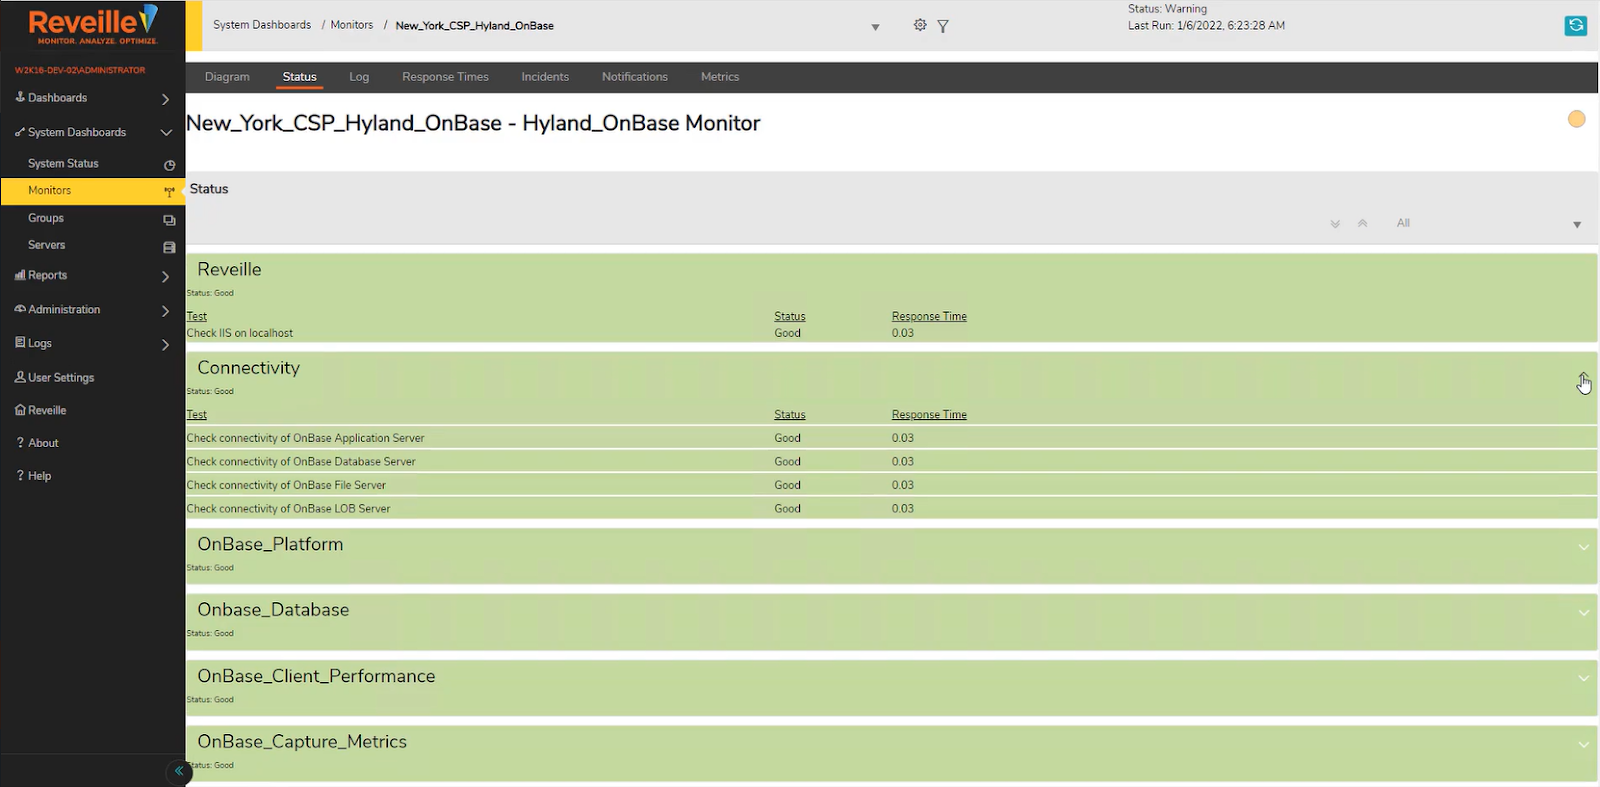Open the Notifications tab

pos(634,77)
